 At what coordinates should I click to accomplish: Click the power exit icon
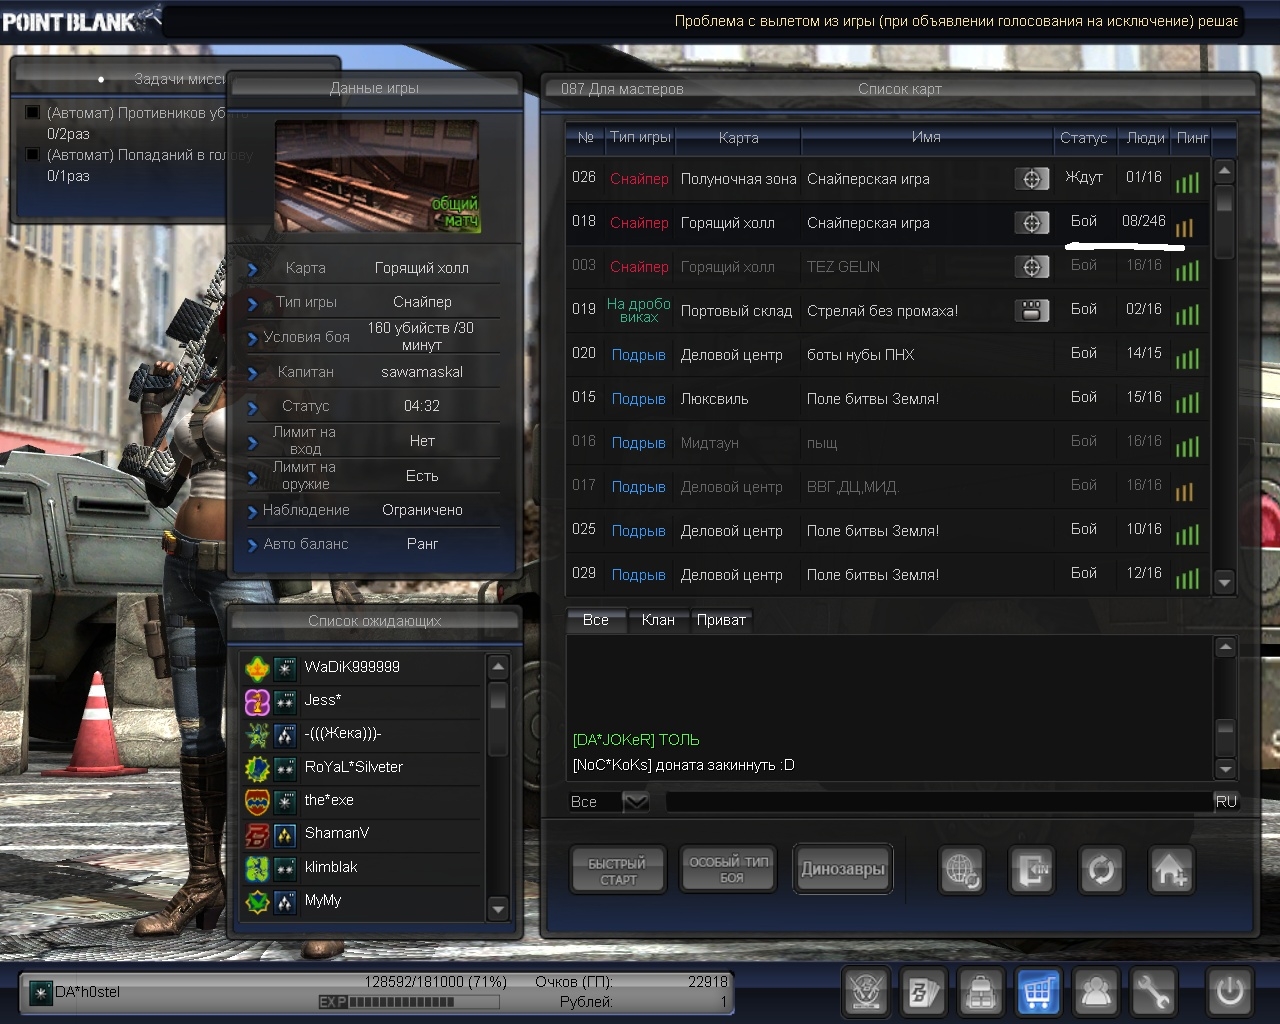click(x=1229, y=992)
